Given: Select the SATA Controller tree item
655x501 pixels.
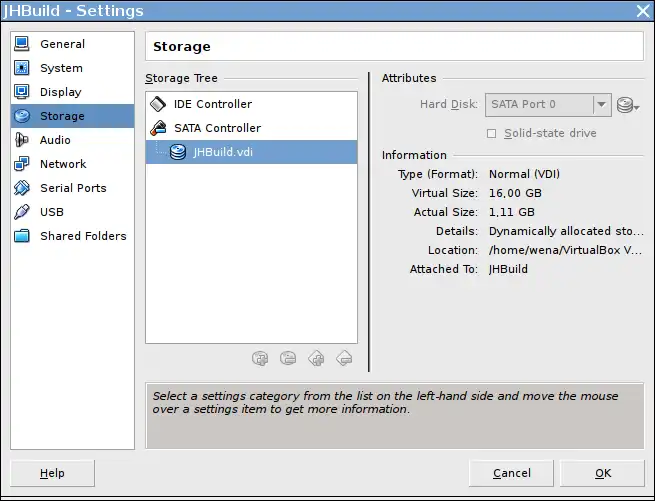Looking at the screenshot, I should [x=251, y=128].
